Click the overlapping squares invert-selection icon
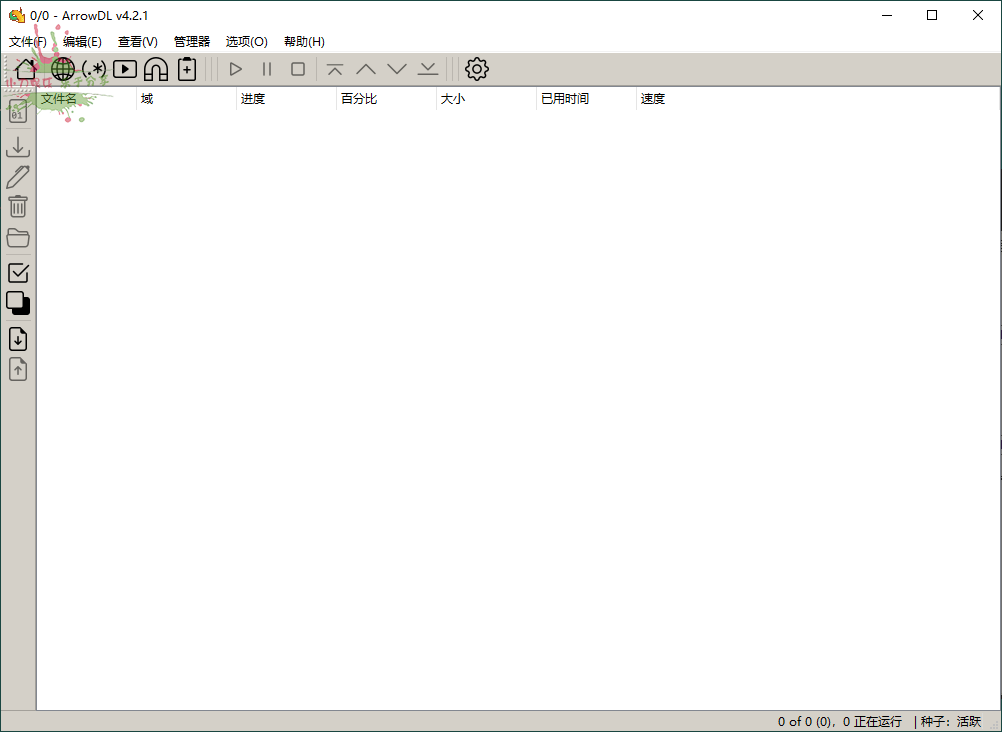Screen dimensions: 1002x732 click(x=18, y=302)
